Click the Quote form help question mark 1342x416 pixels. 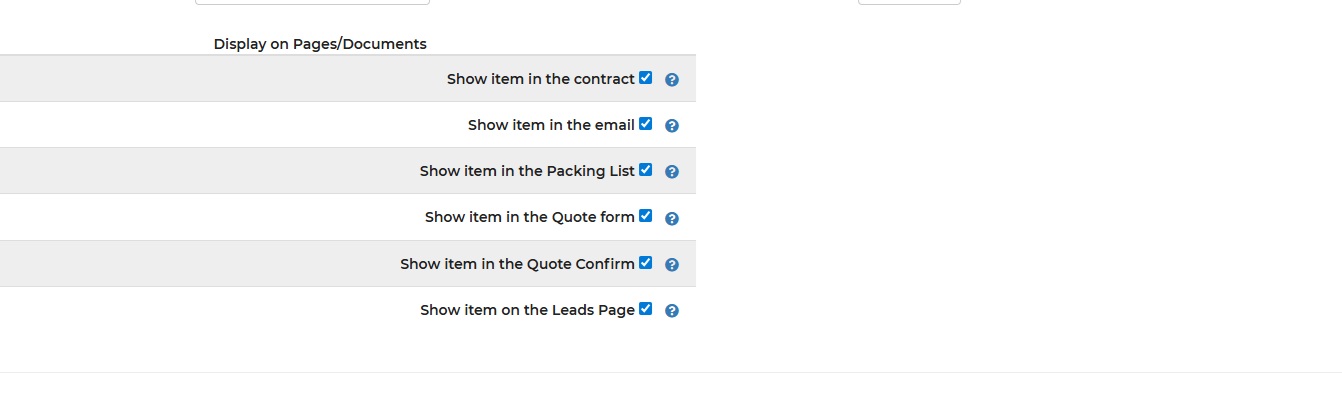click(672, 218)
